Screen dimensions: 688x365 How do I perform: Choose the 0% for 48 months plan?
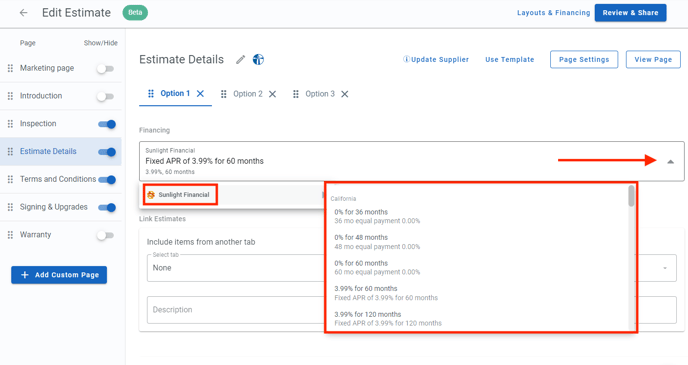479,242
